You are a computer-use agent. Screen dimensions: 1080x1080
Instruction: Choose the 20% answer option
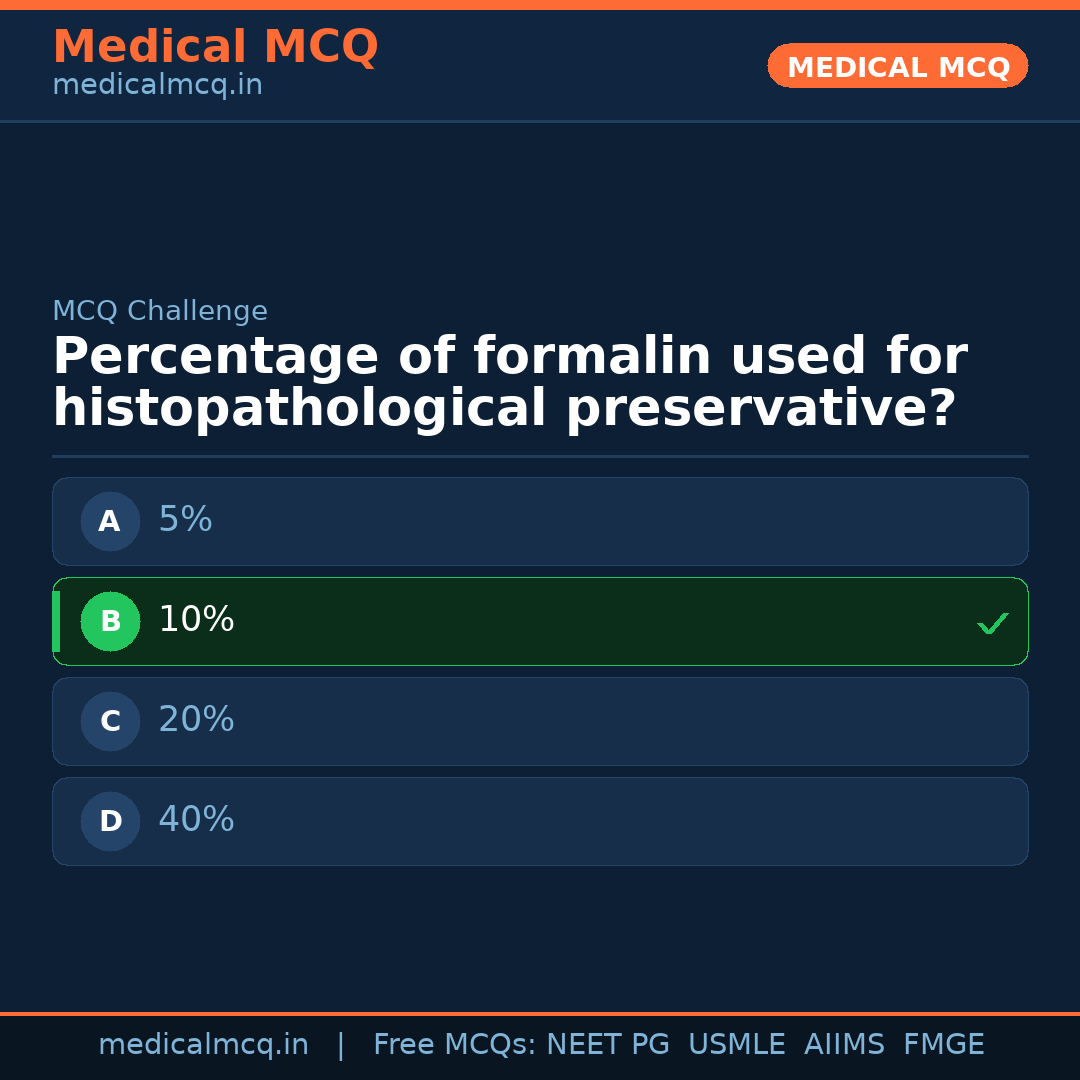[540, 721]
